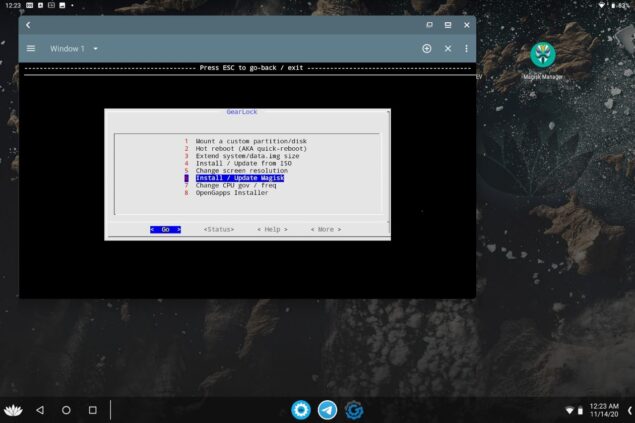Expand the system tray collapse arrow
This screenshot has width=635, height=423.
coord(629,410)
